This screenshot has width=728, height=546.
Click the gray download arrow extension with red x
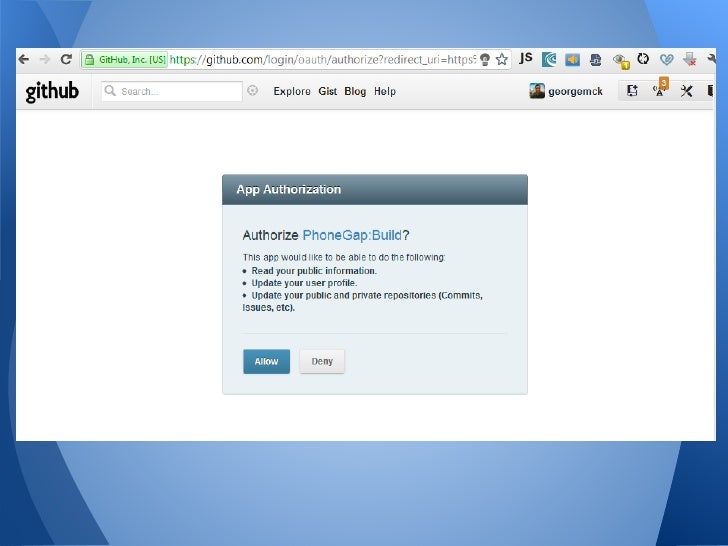click(x=690, y=59)
